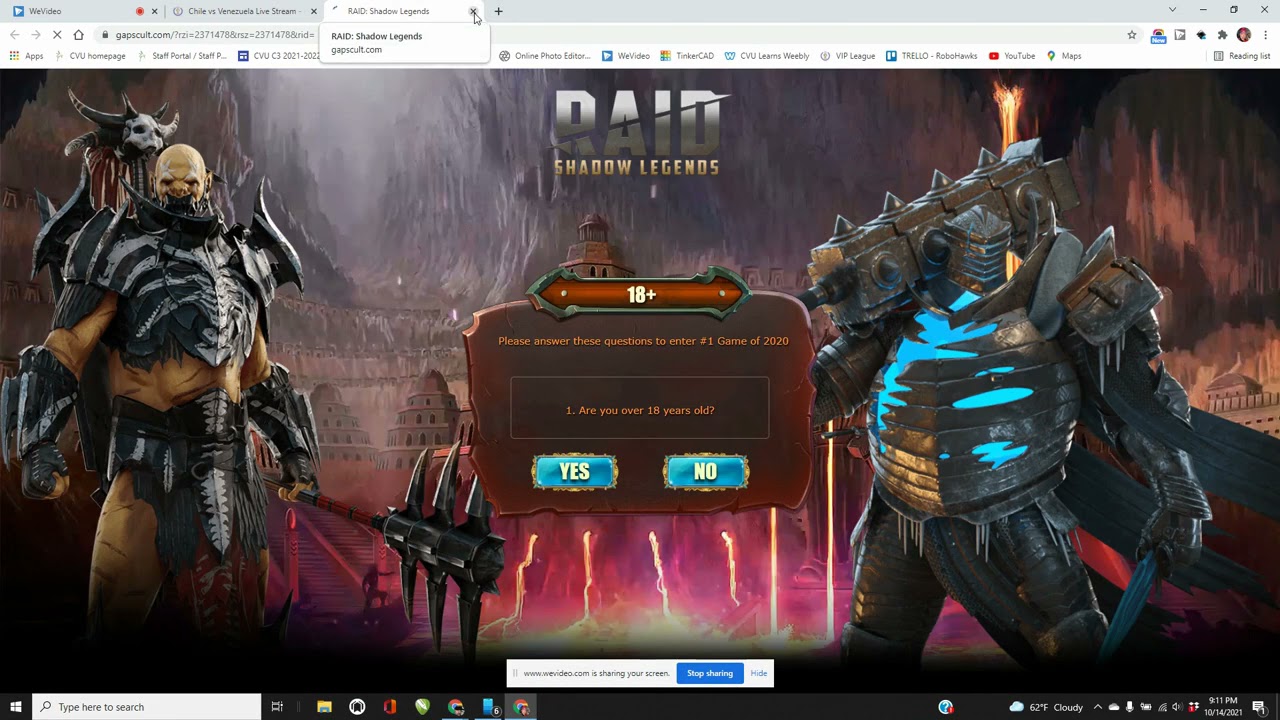Open the WeVideo bookmark
Screen dimensions: 1280x720
[x=625, y=56]
